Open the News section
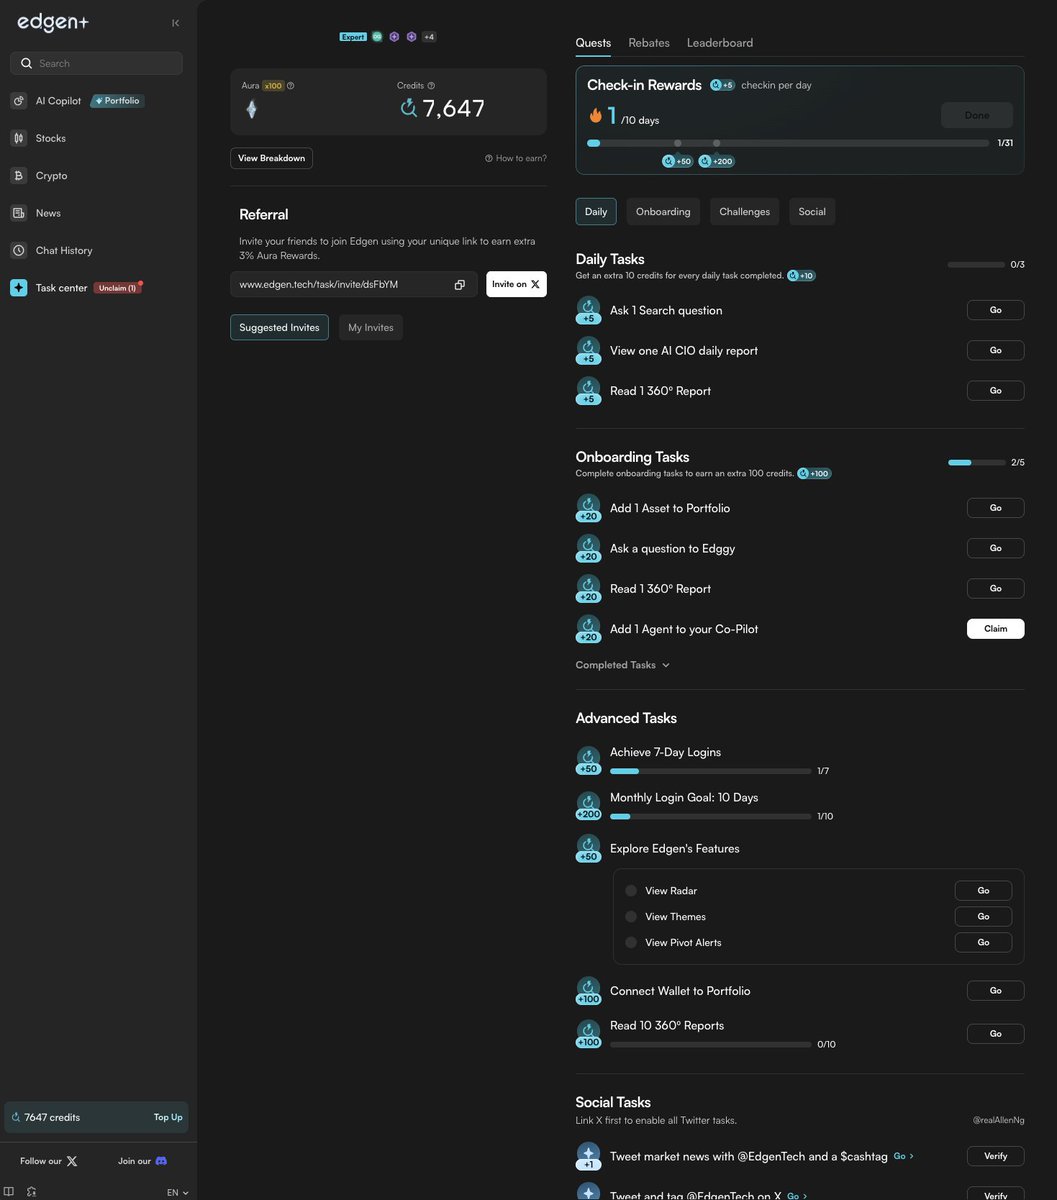Image resolution: width=1057 pixels, height=1200 pixels. point(47,212)
